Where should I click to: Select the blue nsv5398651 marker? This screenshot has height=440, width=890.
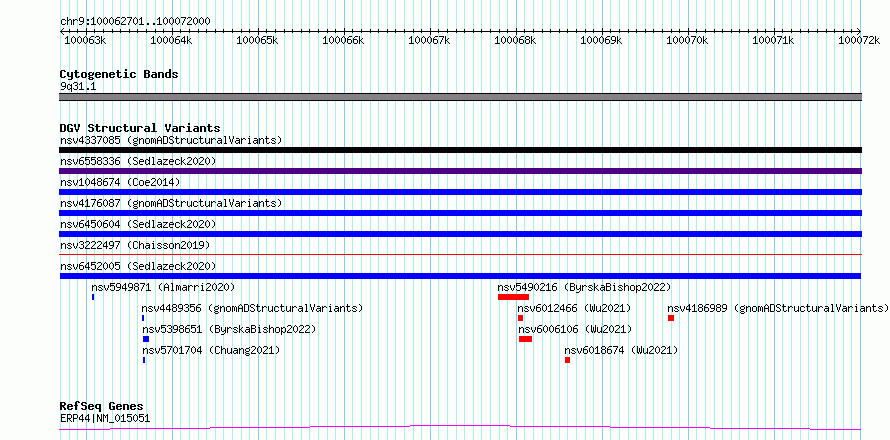[146, 339]
